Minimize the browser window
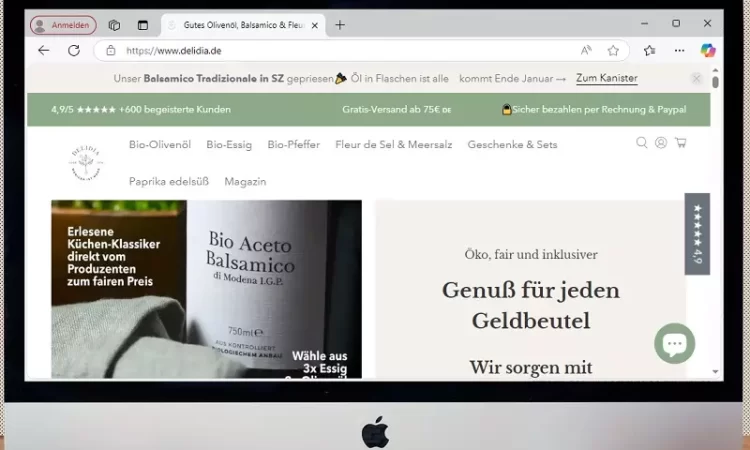The height and width of the screenshot is (450, 750). 644,23
